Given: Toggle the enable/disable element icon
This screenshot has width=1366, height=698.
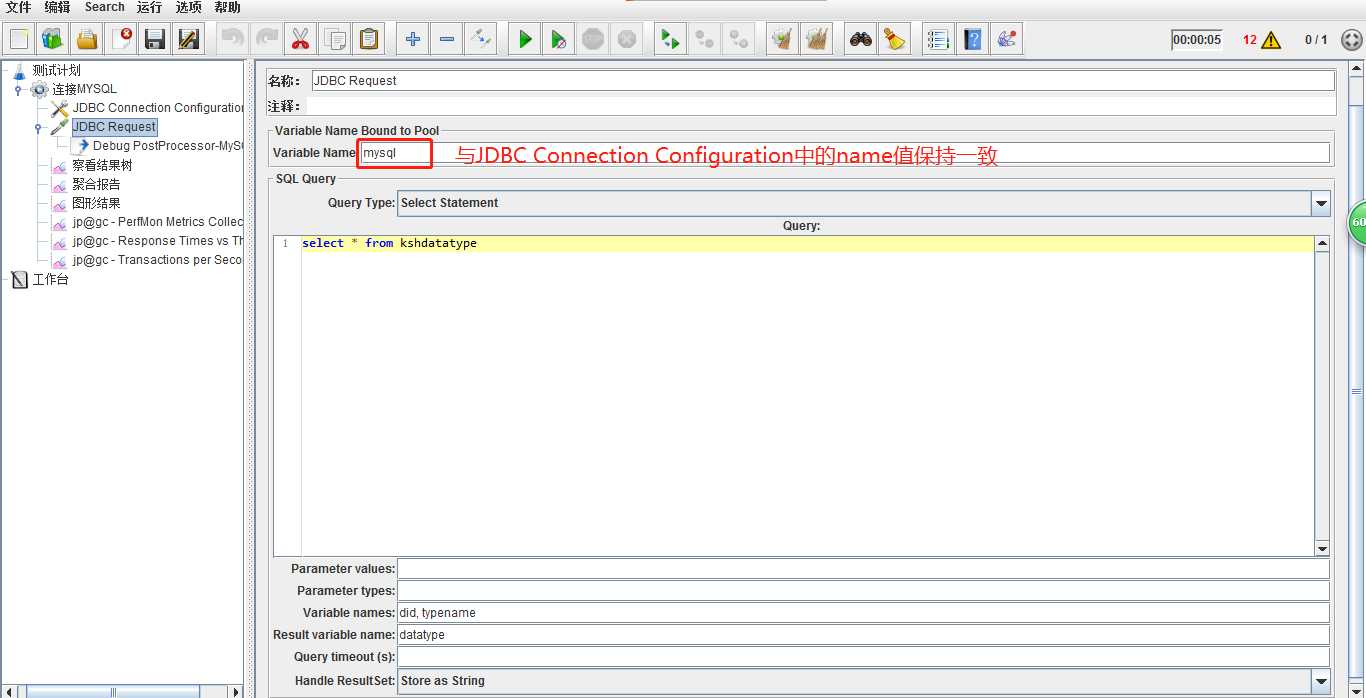Looking at the screenshot, I should click(x=481, y=39).
